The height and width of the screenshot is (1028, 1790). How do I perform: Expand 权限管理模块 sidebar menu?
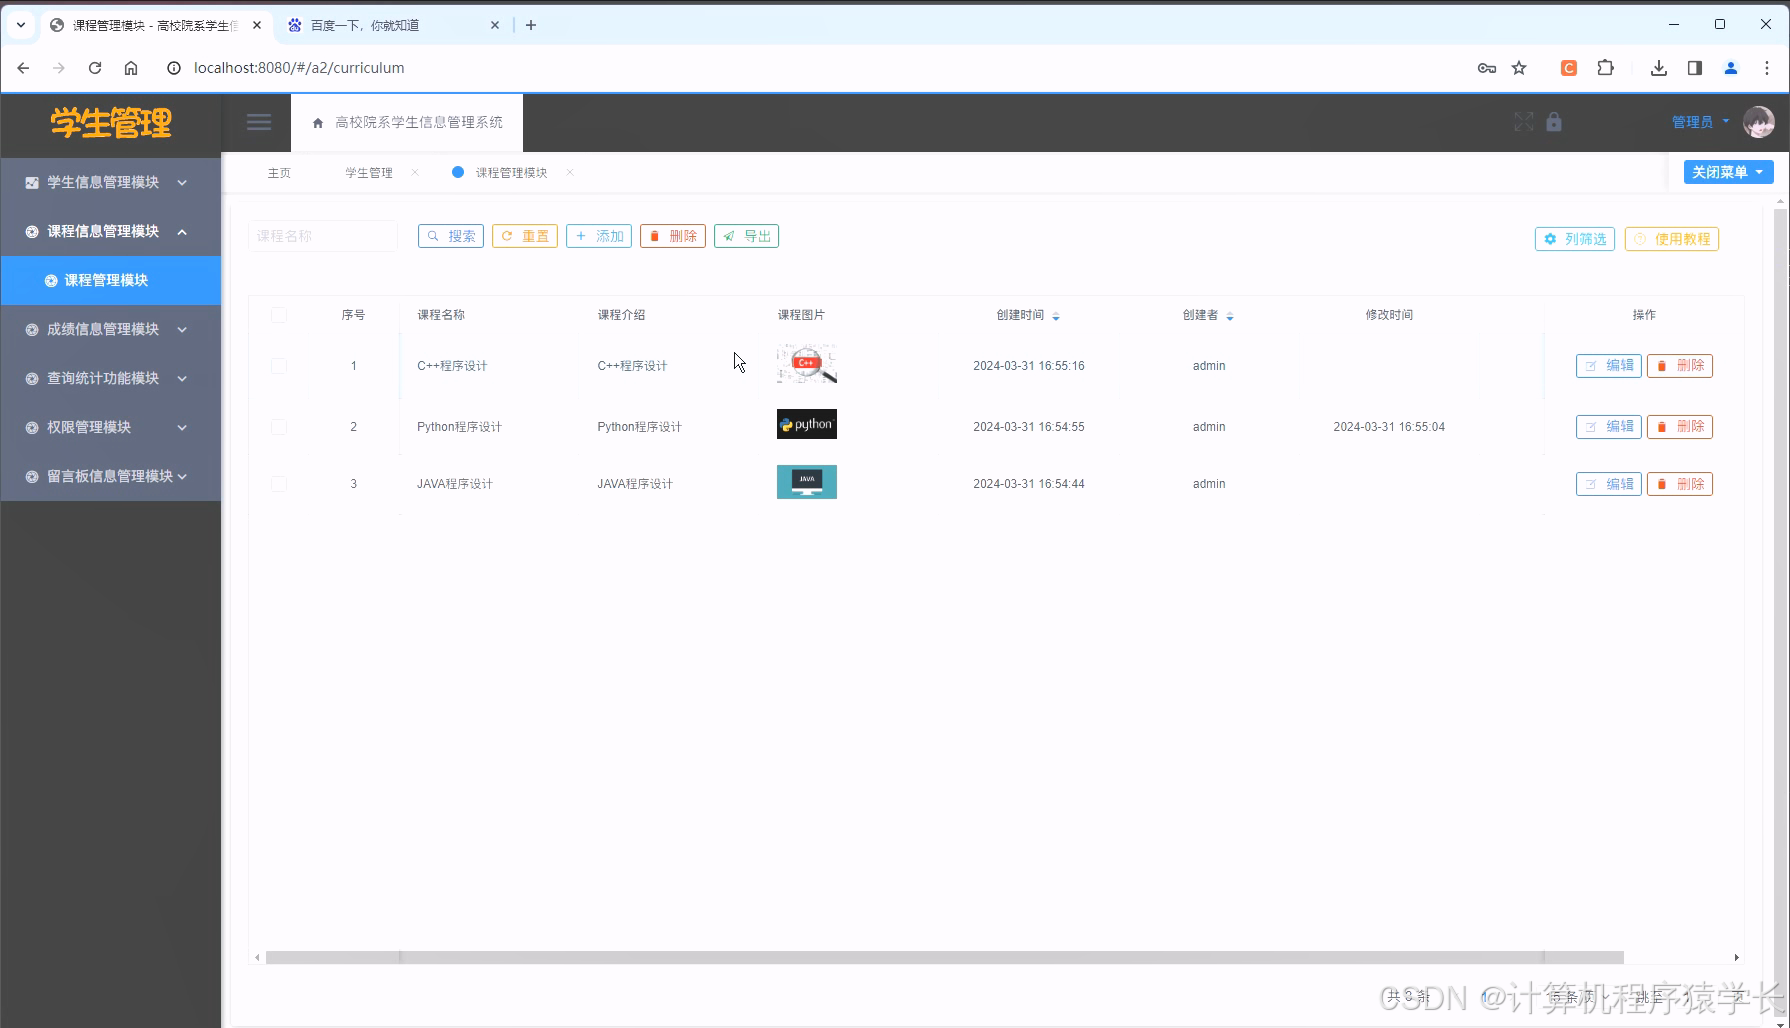pyautogui.click(x=110, y=427)
